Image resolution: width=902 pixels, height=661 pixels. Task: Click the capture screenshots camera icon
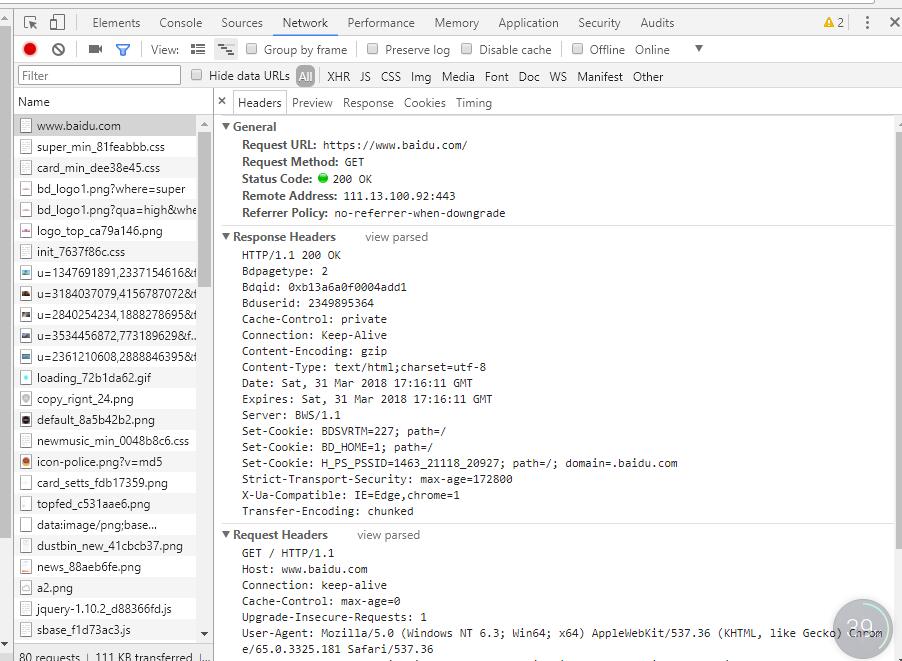point(95,49)
